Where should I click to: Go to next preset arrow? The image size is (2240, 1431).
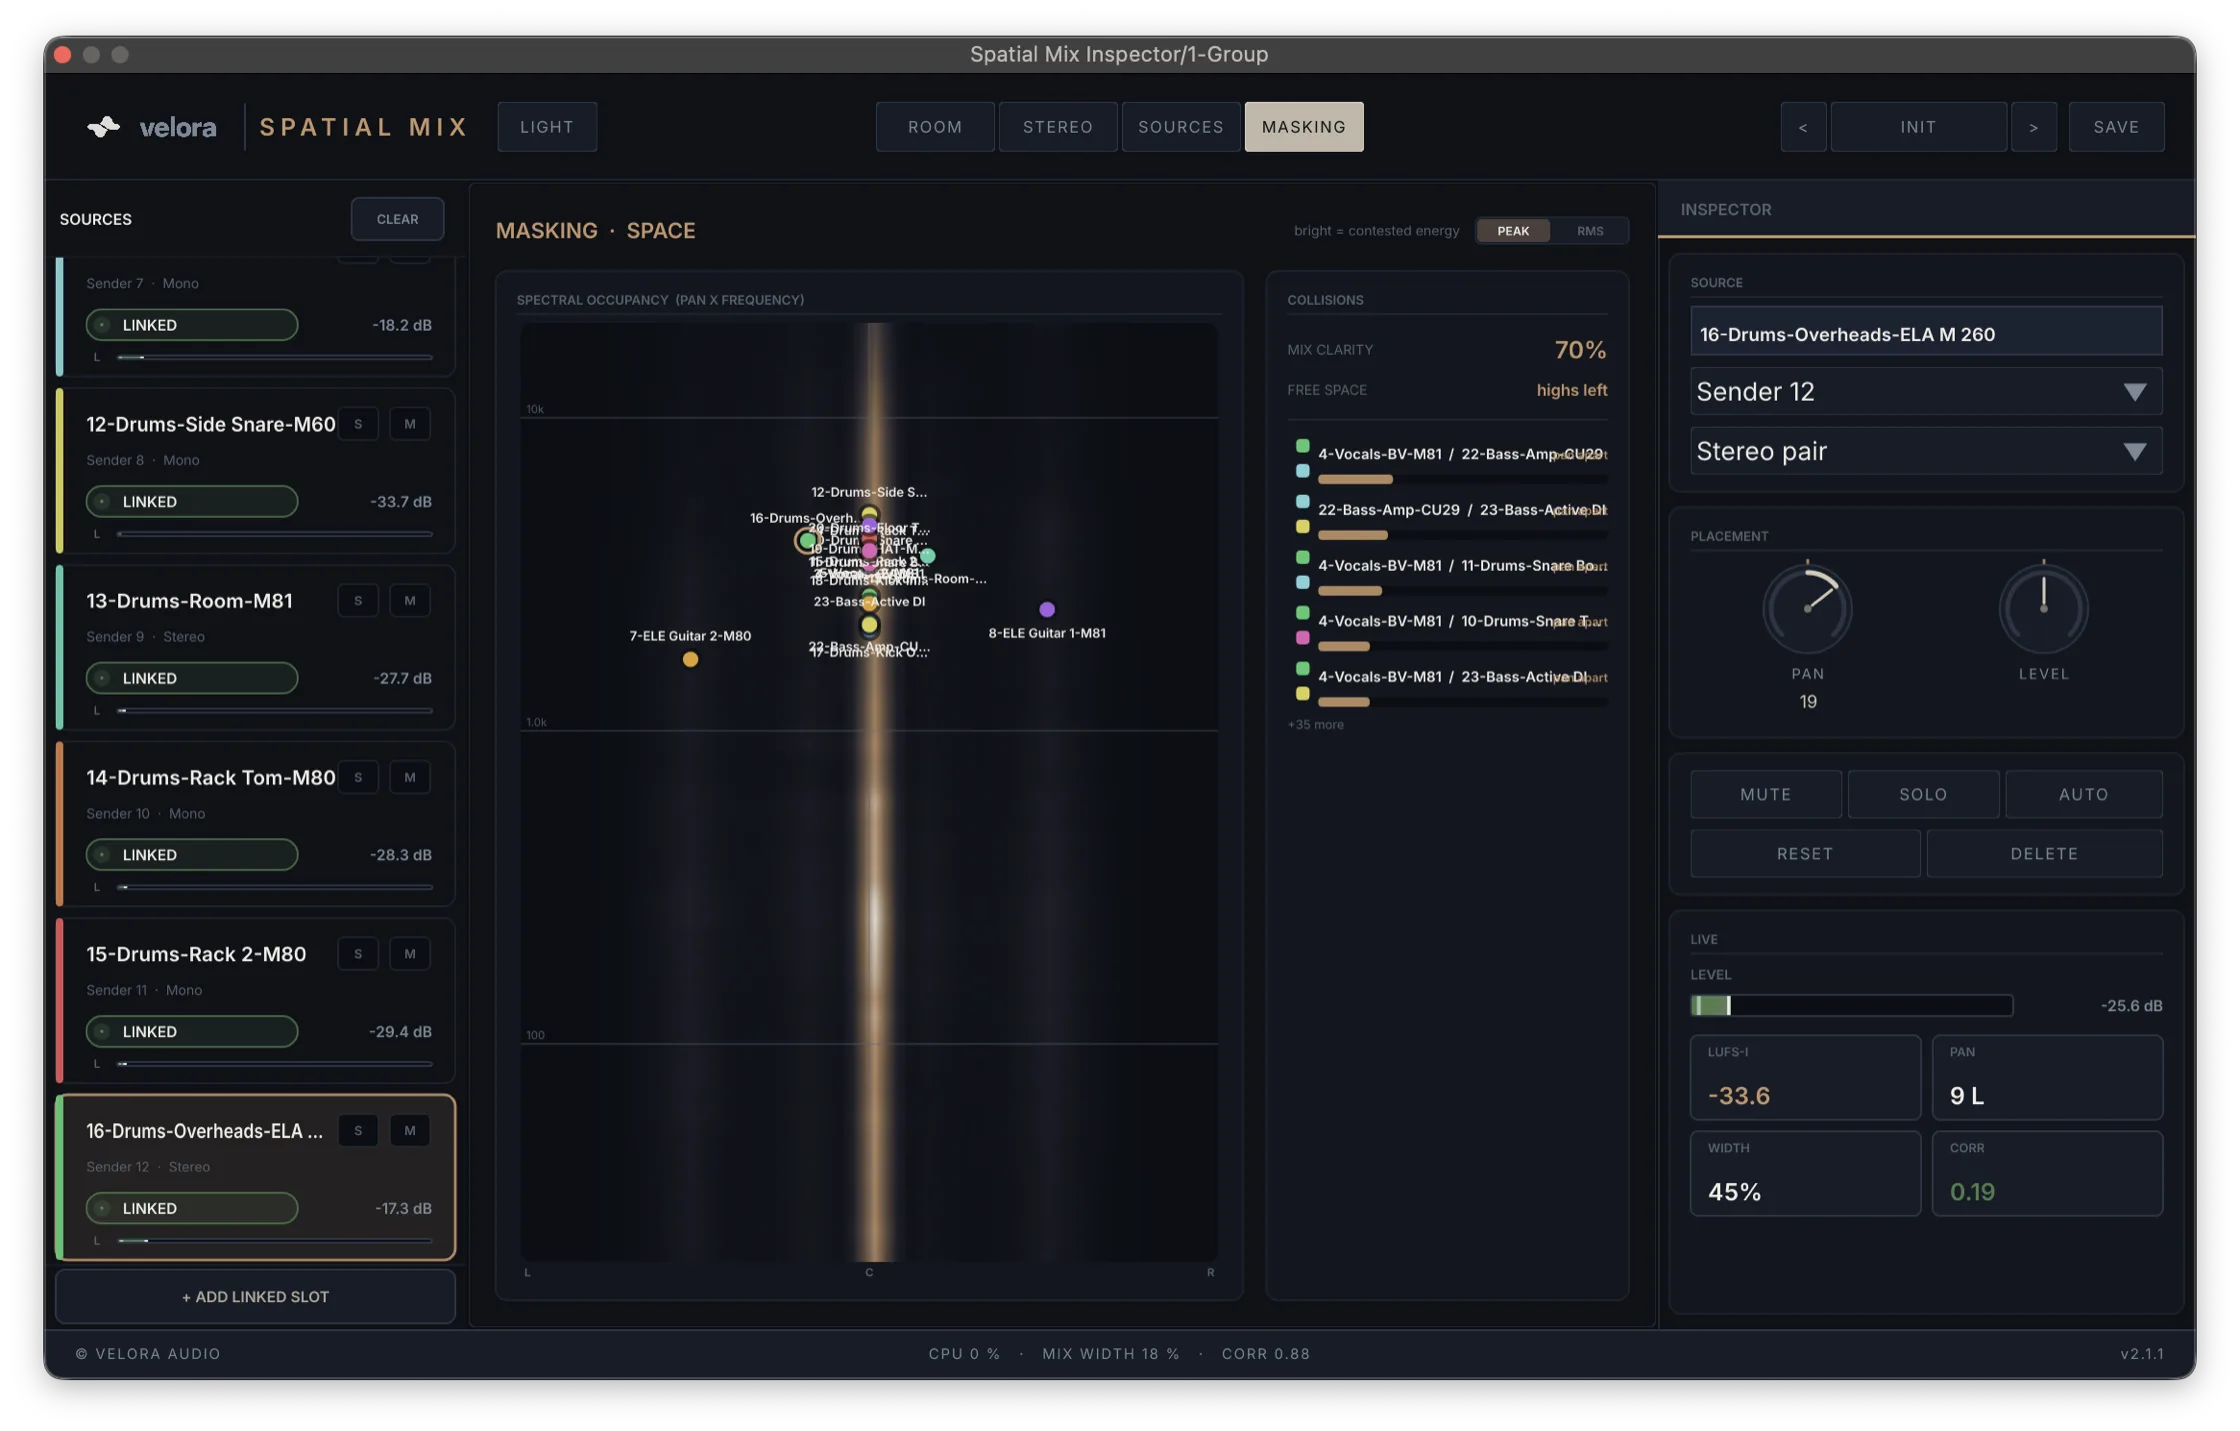point(2034,127)
